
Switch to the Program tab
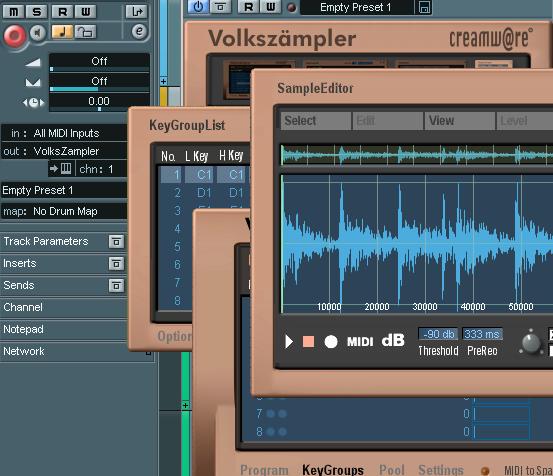tap(264, 470)
